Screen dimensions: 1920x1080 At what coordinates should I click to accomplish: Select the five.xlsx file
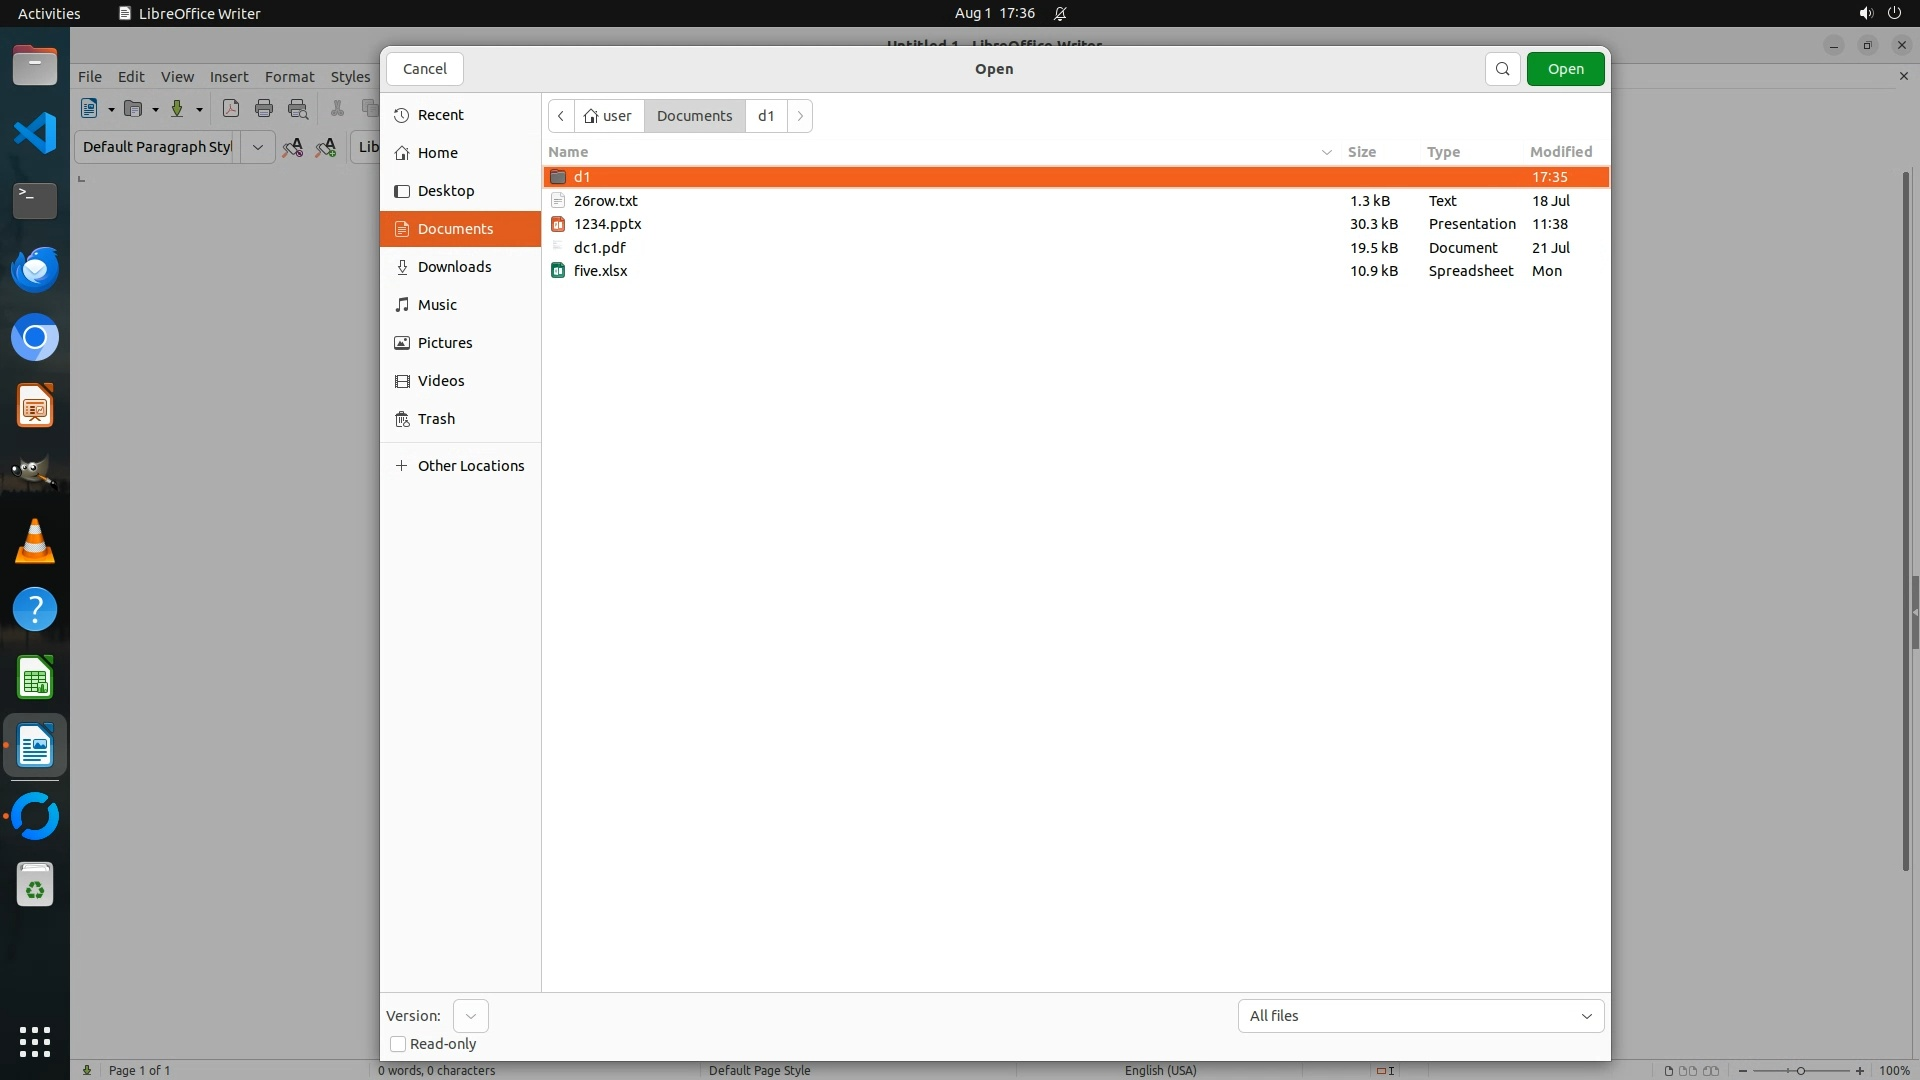(x=601, y=271)
